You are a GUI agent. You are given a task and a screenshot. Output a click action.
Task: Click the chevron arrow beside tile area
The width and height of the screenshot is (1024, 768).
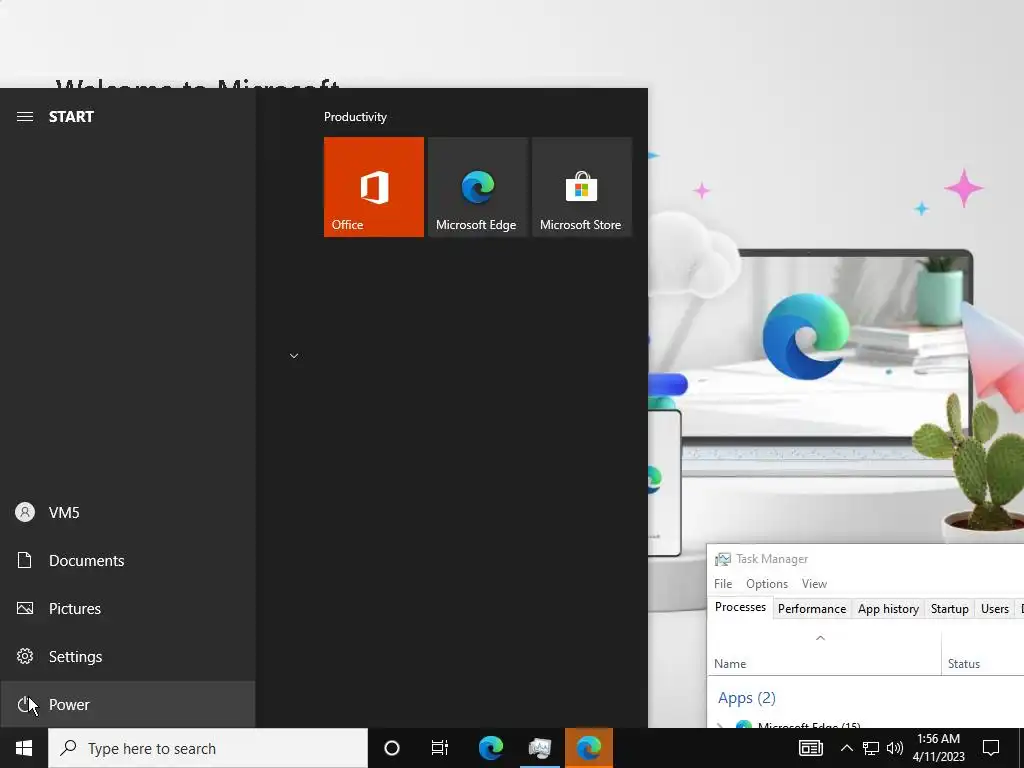(294, 356)
